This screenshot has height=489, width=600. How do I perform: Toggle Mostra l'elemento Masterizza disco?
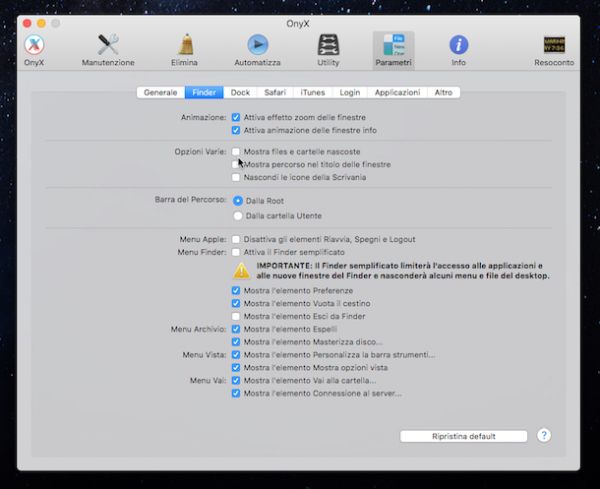(236, 342)
